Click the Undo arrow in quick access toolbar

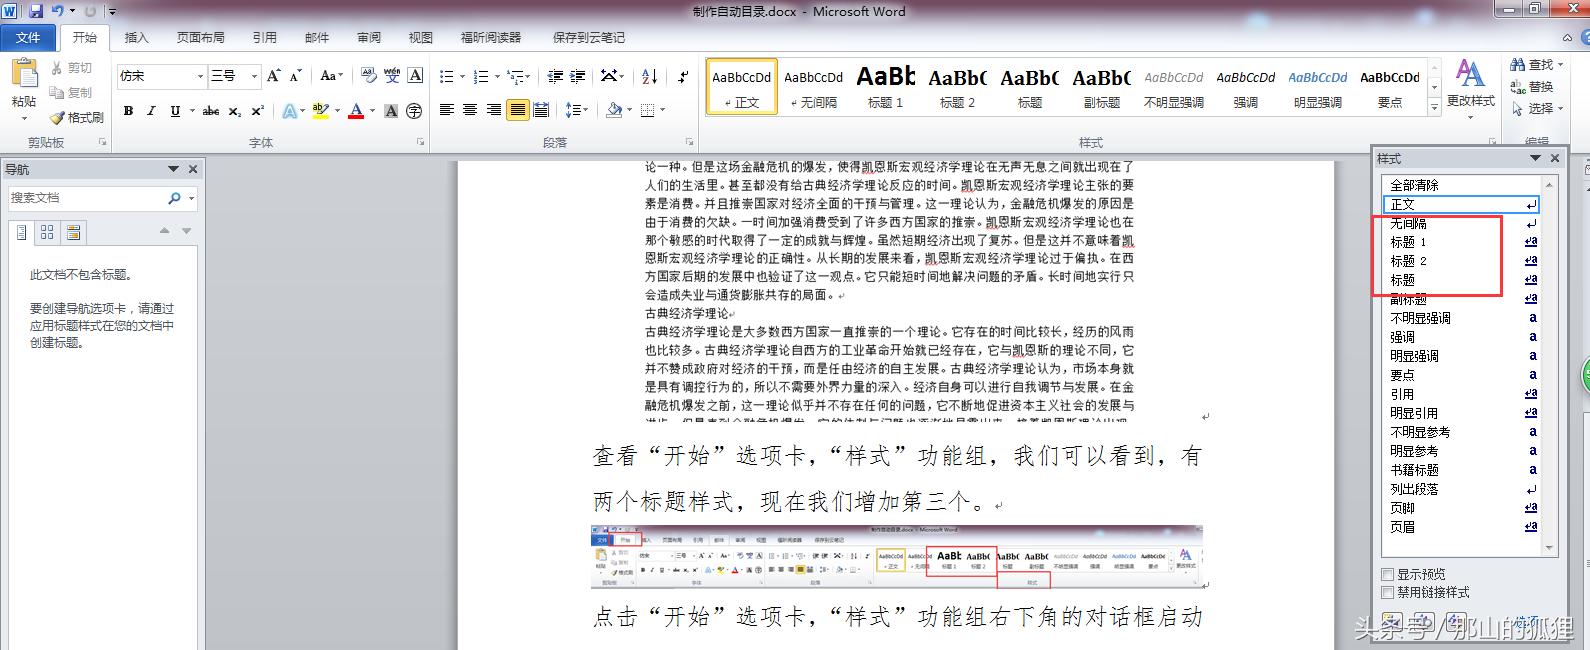click(x=58, y=11)
